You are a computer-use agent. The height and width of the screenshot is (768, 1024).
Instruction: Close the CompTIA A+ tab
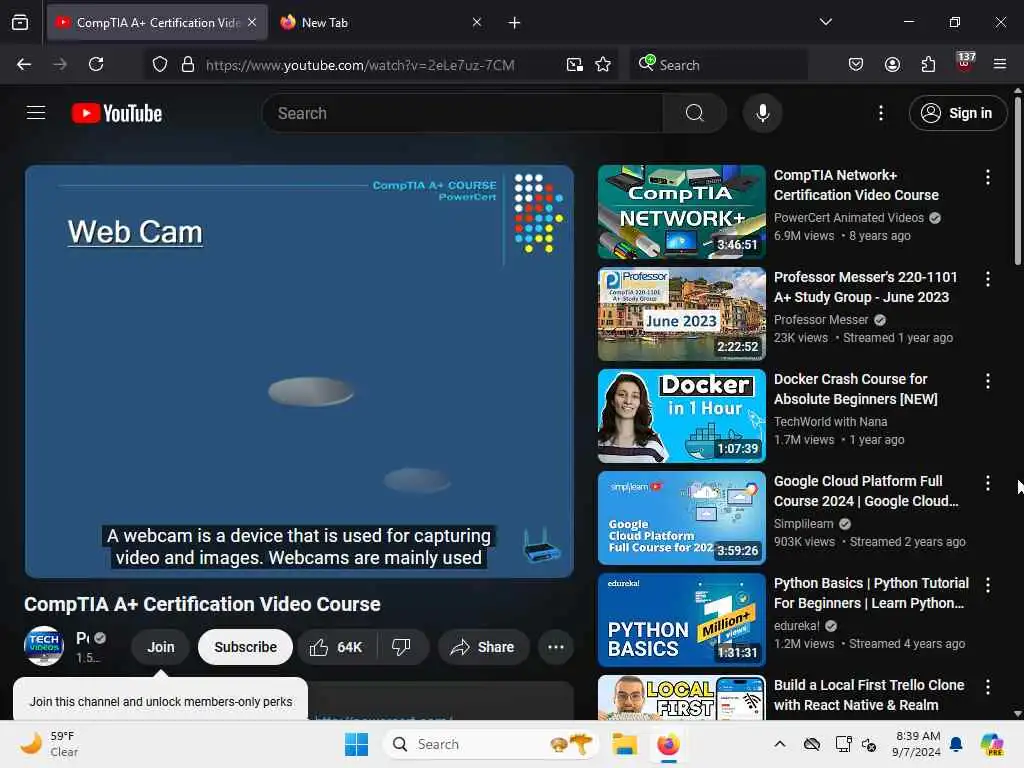point(252,22)
